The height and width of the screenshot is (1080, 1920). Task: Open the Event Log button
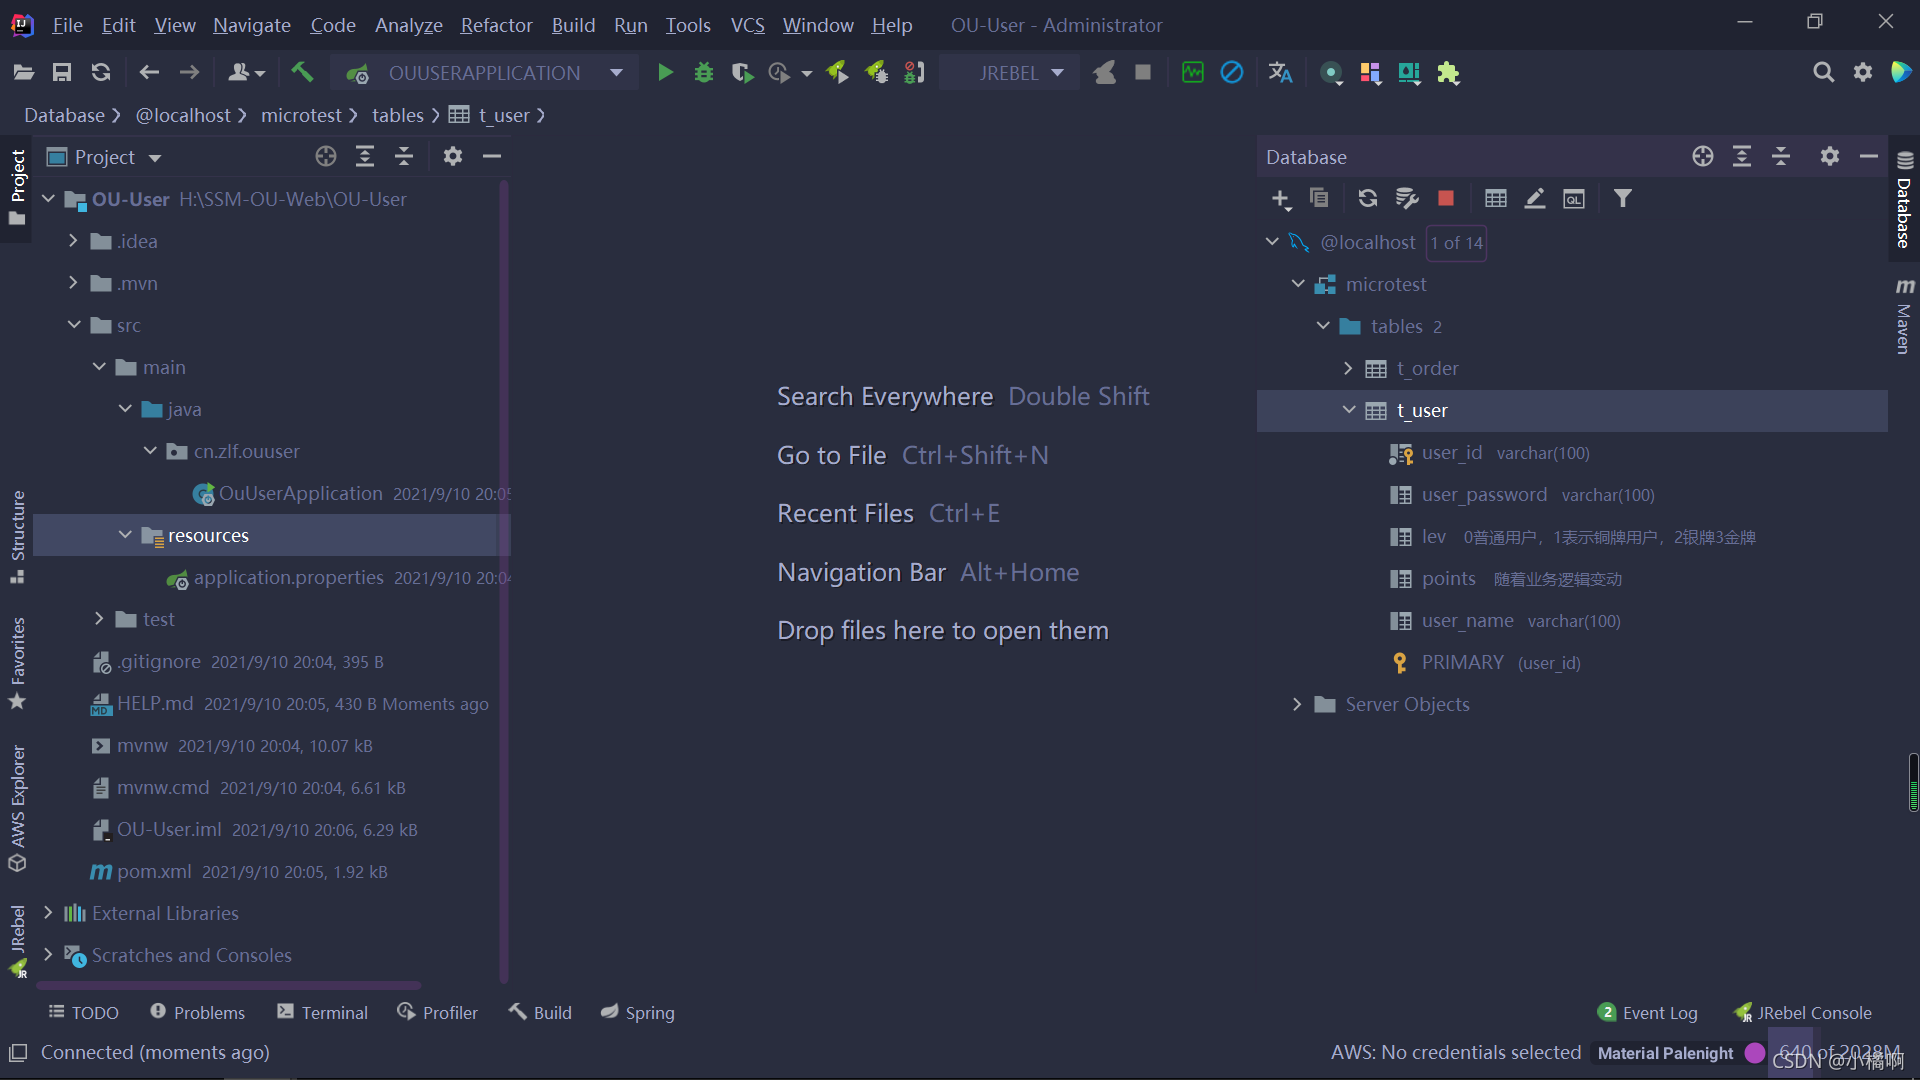pyautogui.click(x=1648, y=1013)
